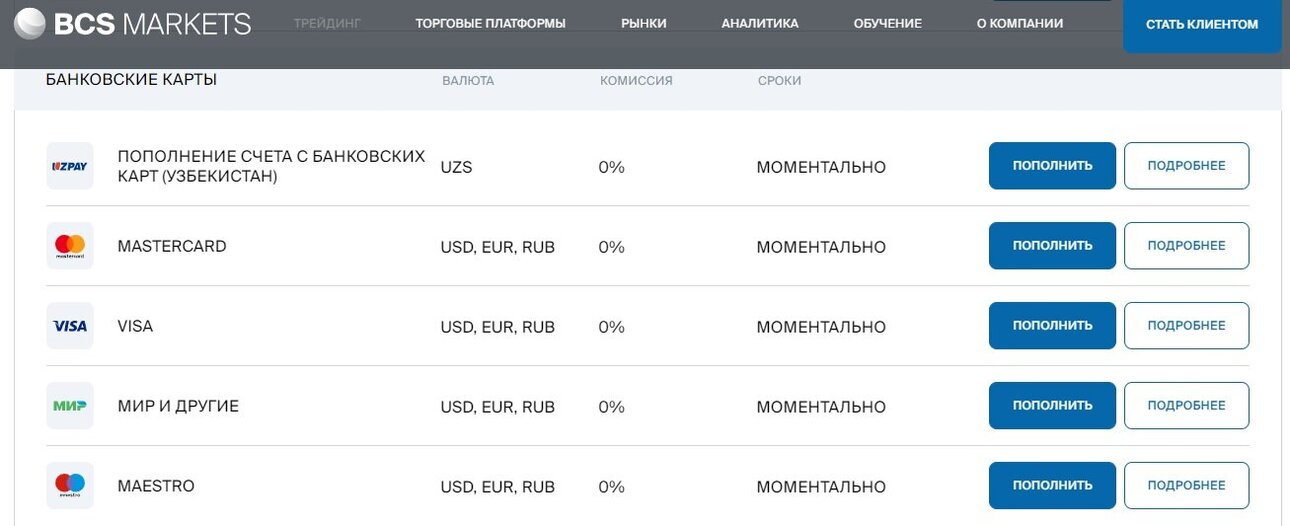Click the Maestro logo icon

(70, 486)
